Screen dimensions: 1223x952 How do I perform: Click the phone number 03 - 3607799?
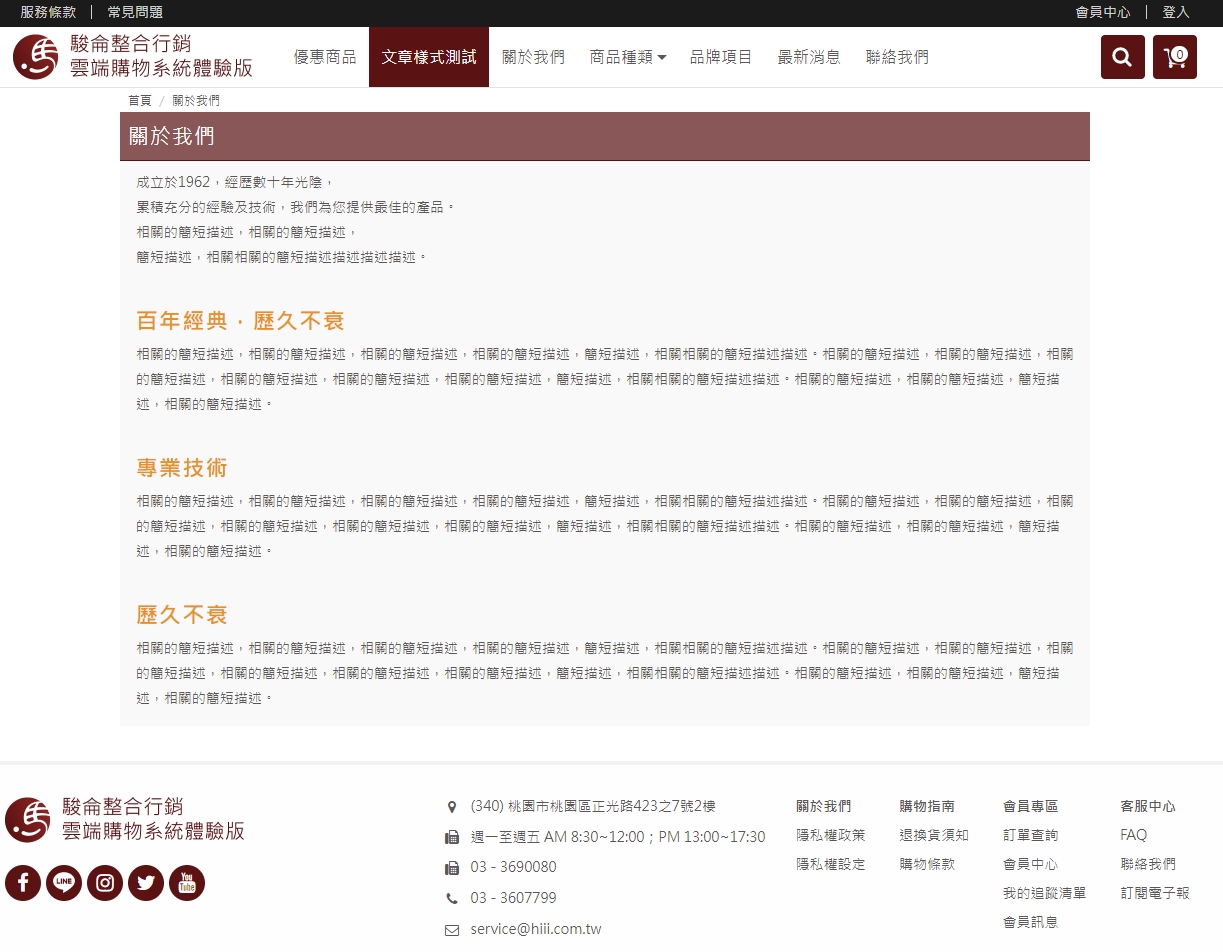pyautogui.click(x=513, y=899)
